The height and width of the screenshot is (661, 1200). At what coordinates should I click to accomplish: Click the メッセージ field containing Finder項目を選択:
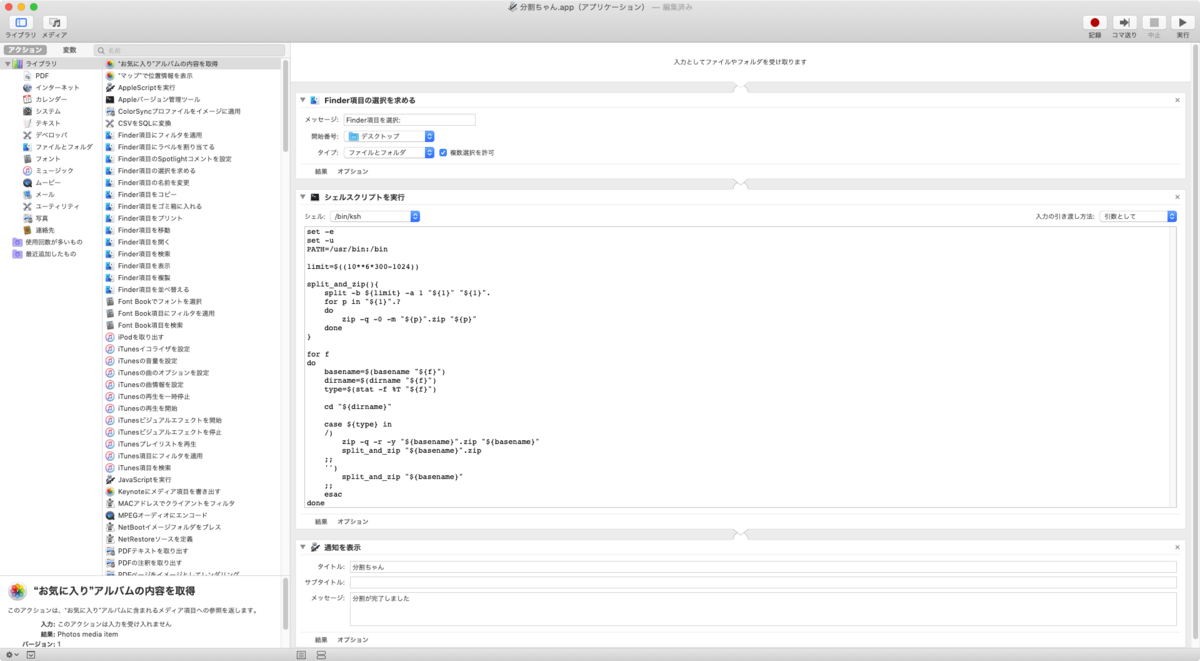(x=409, y=120)
